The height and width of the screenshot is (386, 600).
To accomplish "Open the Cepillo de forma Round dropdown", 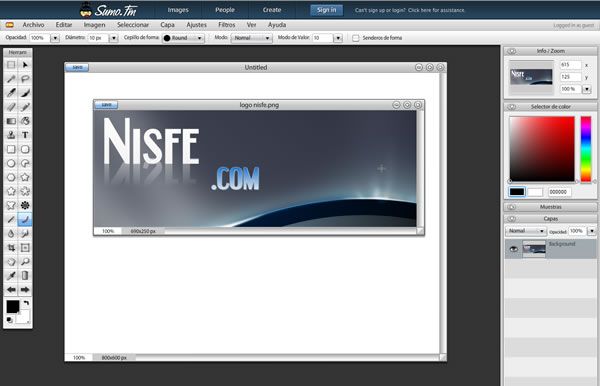I will coord(183,38).
